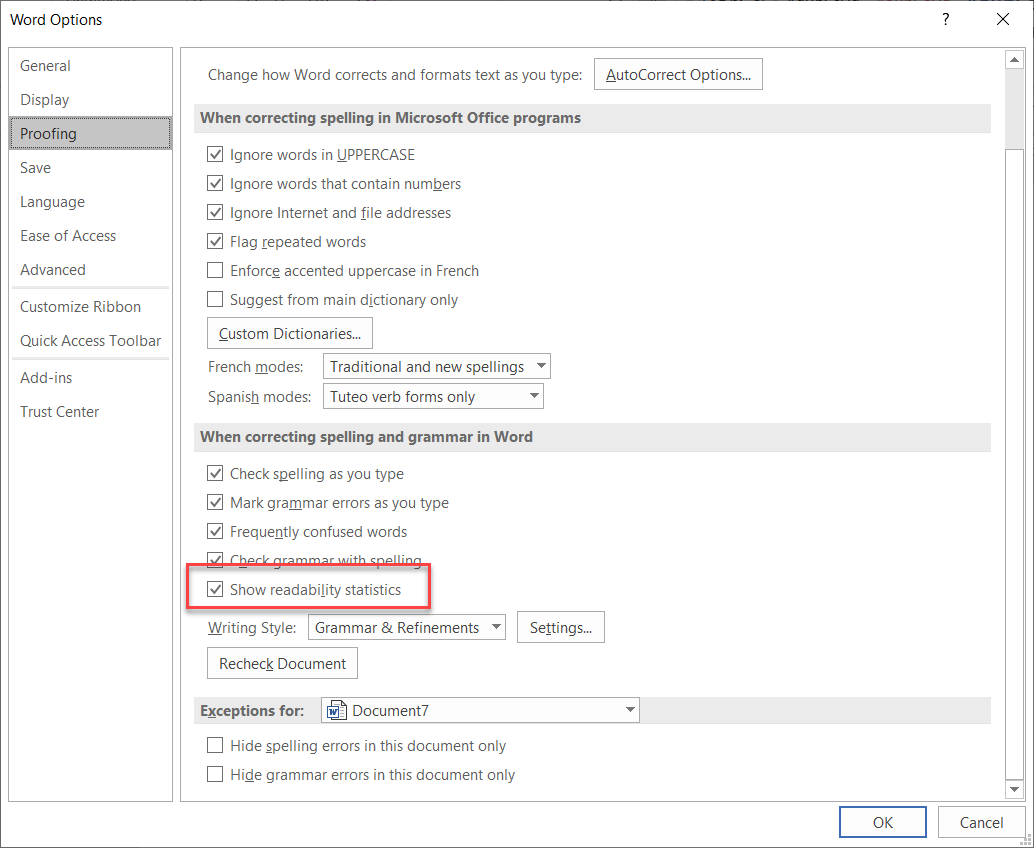
Task: Go to Customize Ribbon settings
Action: click(x=90, y=307)
